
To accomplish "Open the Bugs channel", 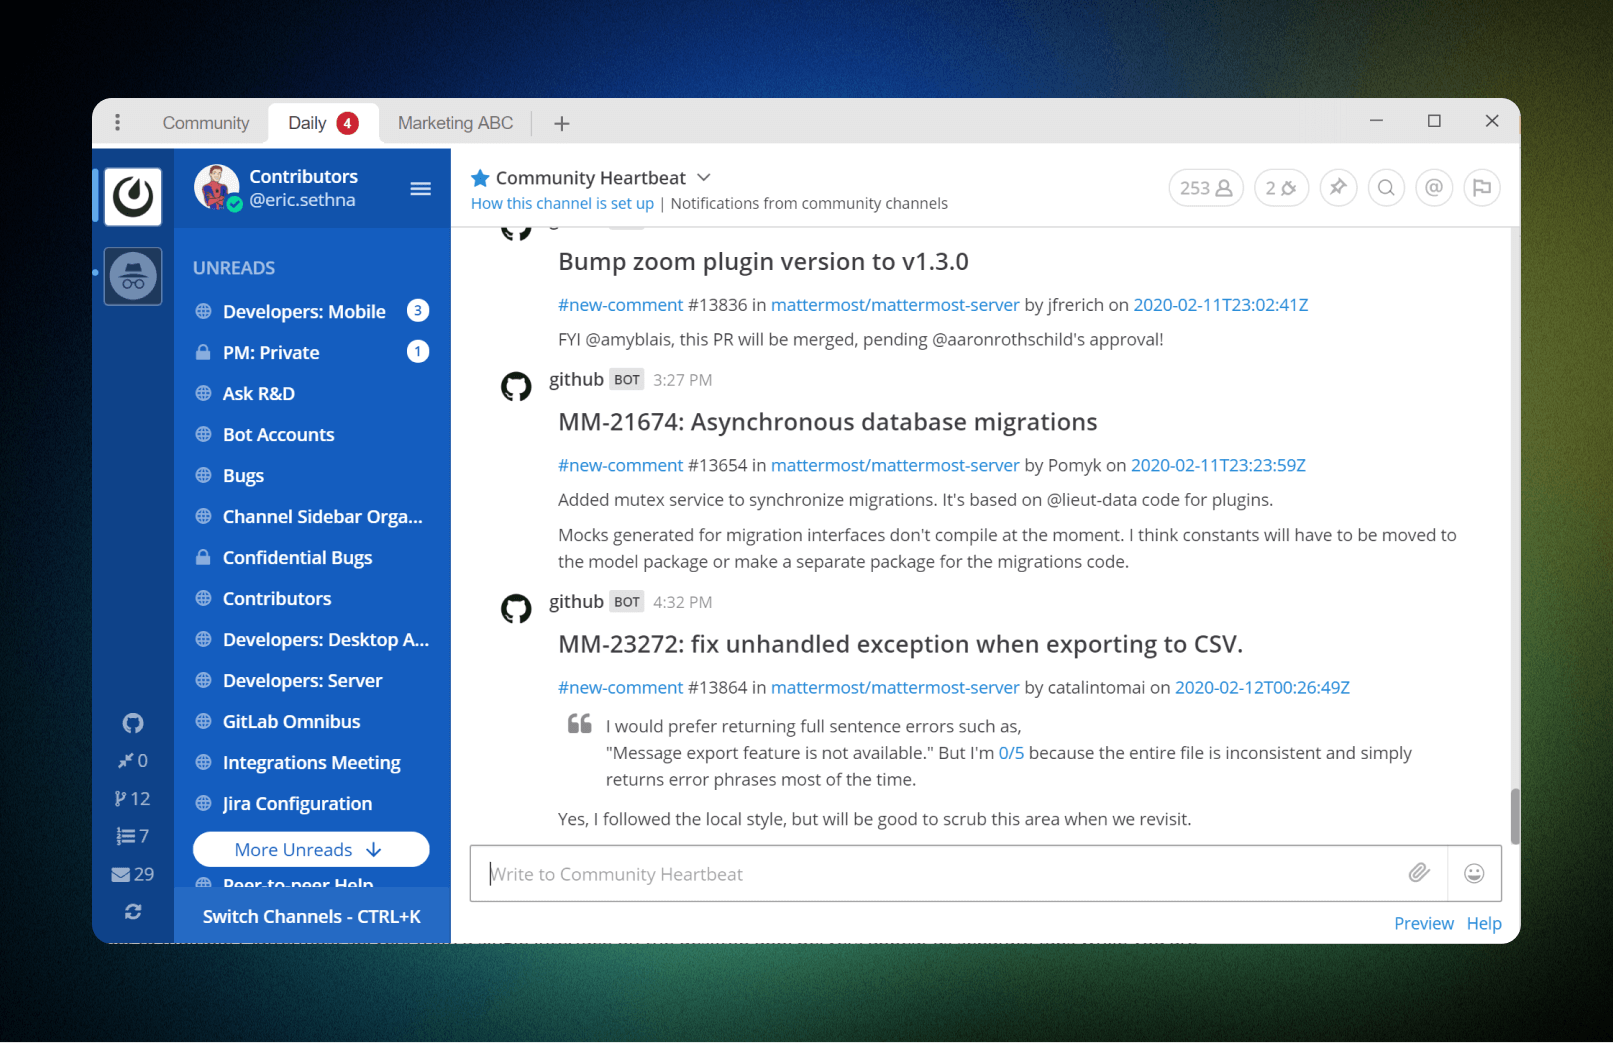I will point(312,475).
